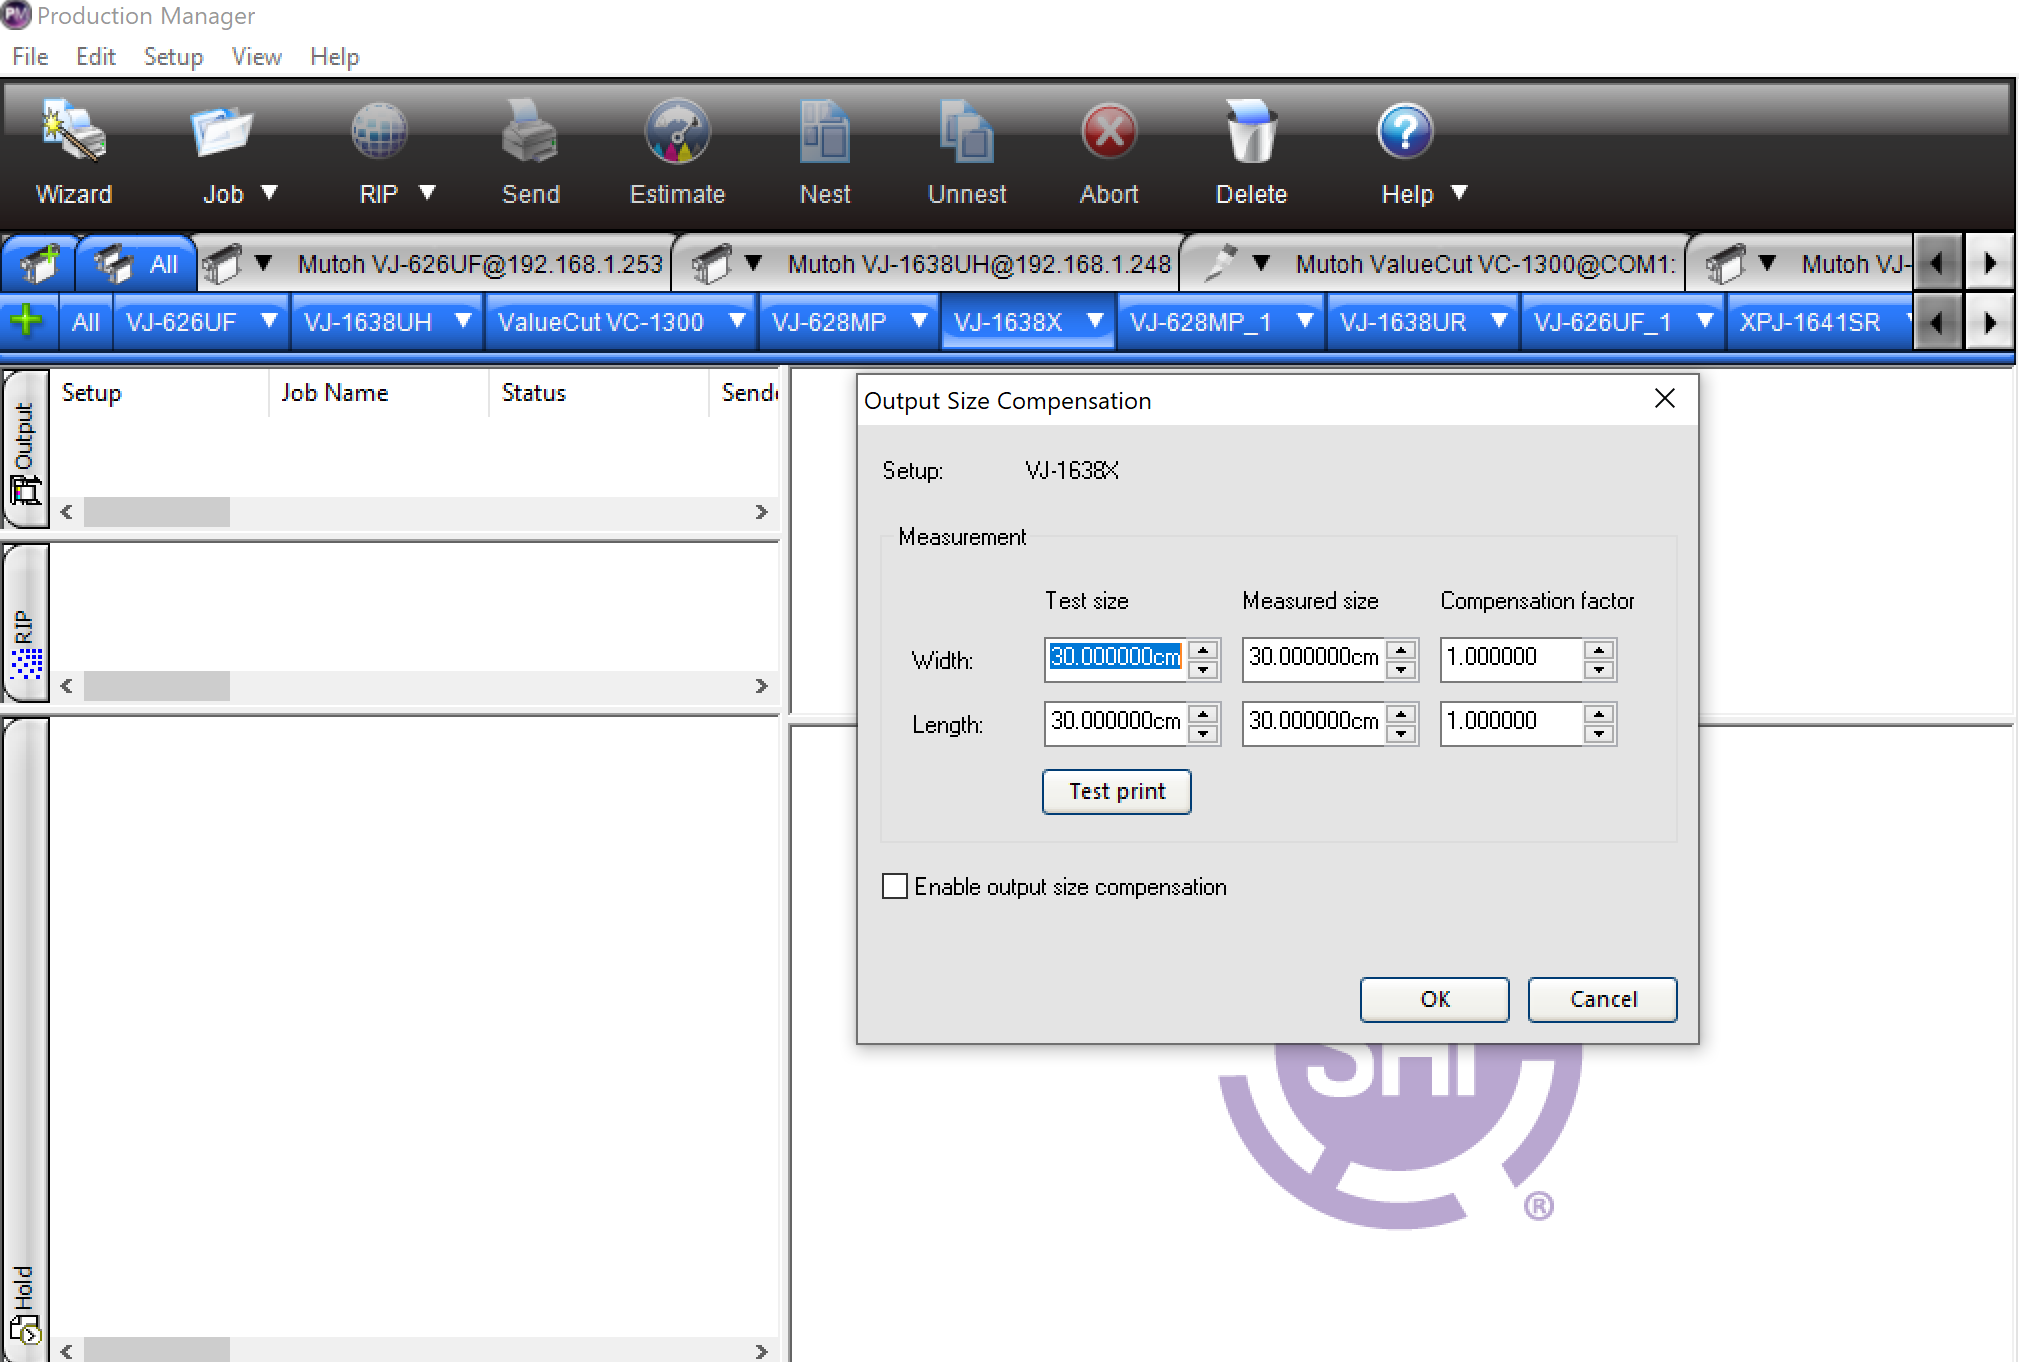Open VJ-626UF setup dropdown arrow
2019x1362 pixels.
click(269, 321)
